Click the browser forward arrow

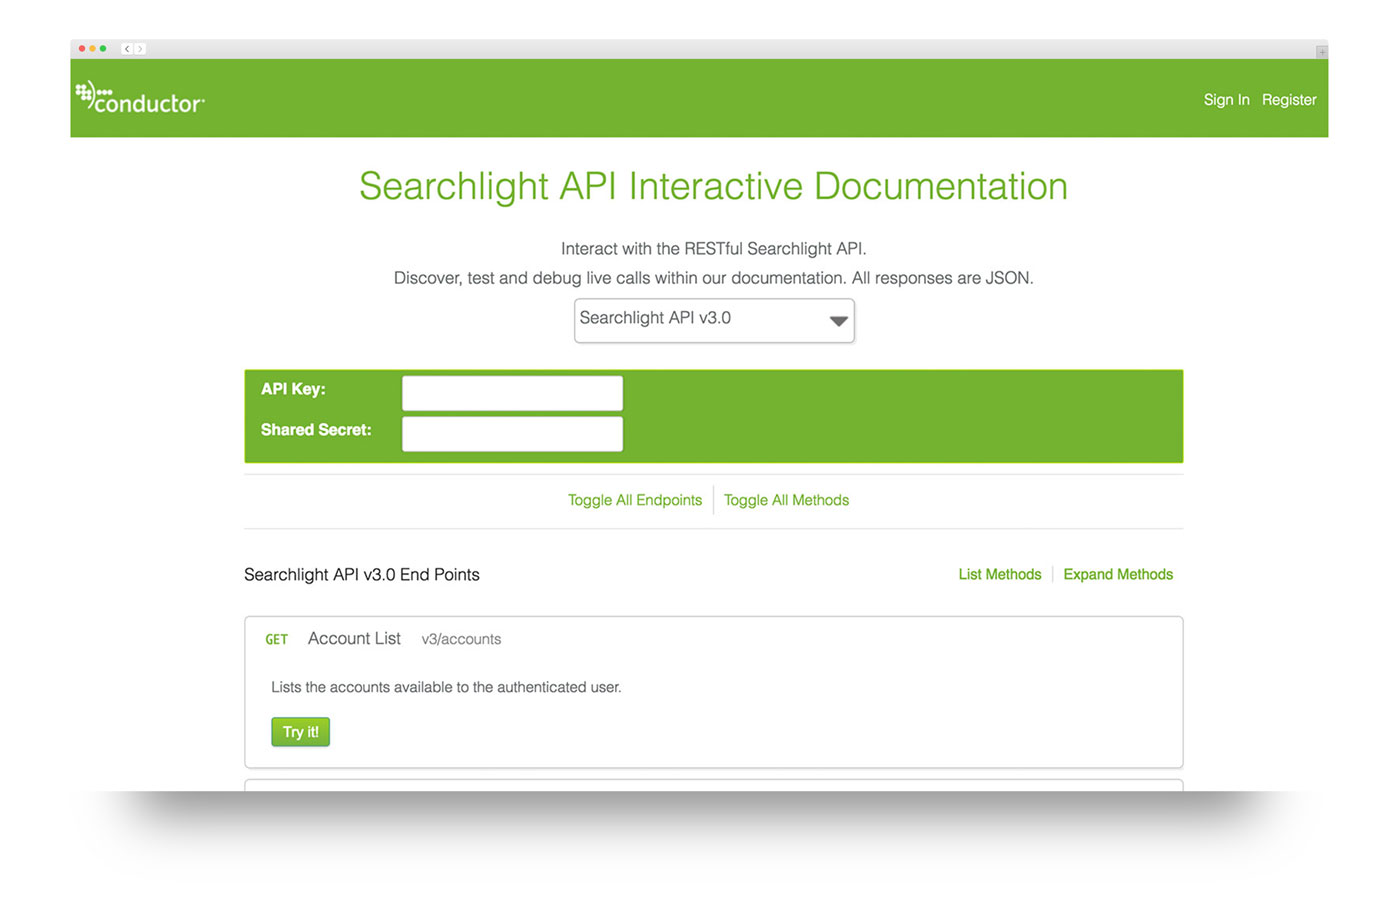pos(140,48)
